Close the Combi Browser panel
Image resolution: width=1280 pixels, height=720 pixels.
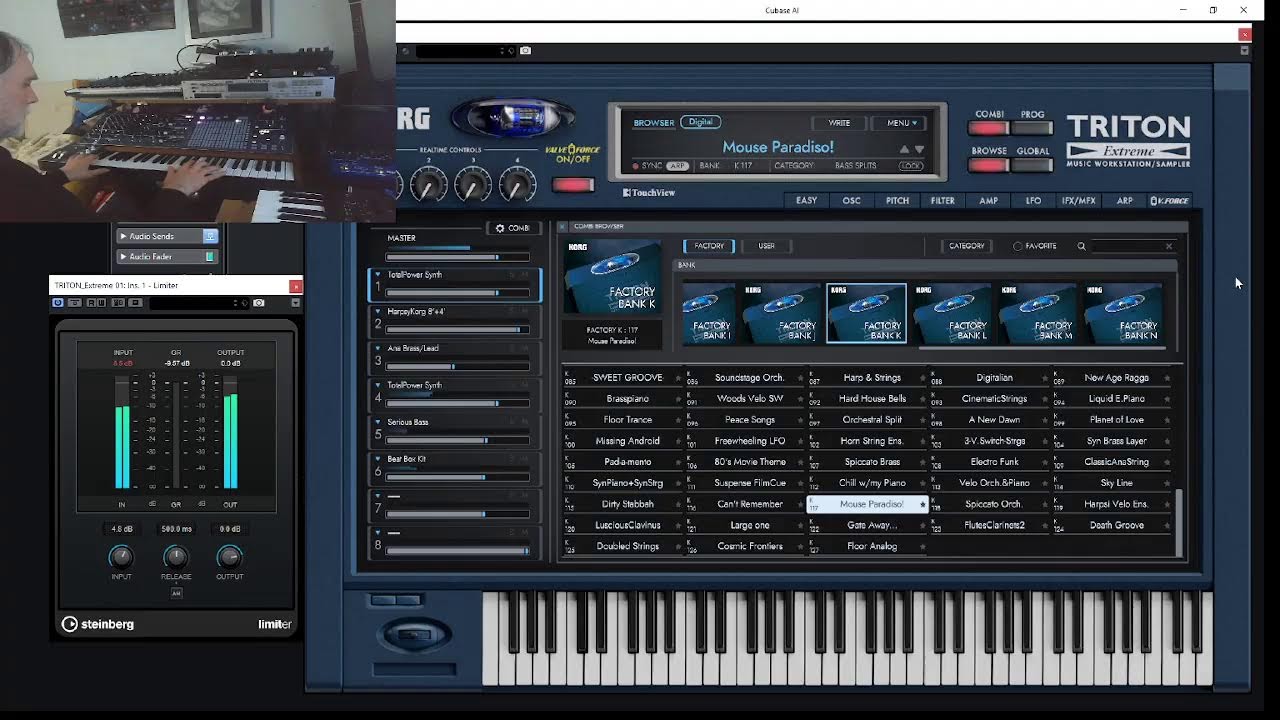pos(563,226)
